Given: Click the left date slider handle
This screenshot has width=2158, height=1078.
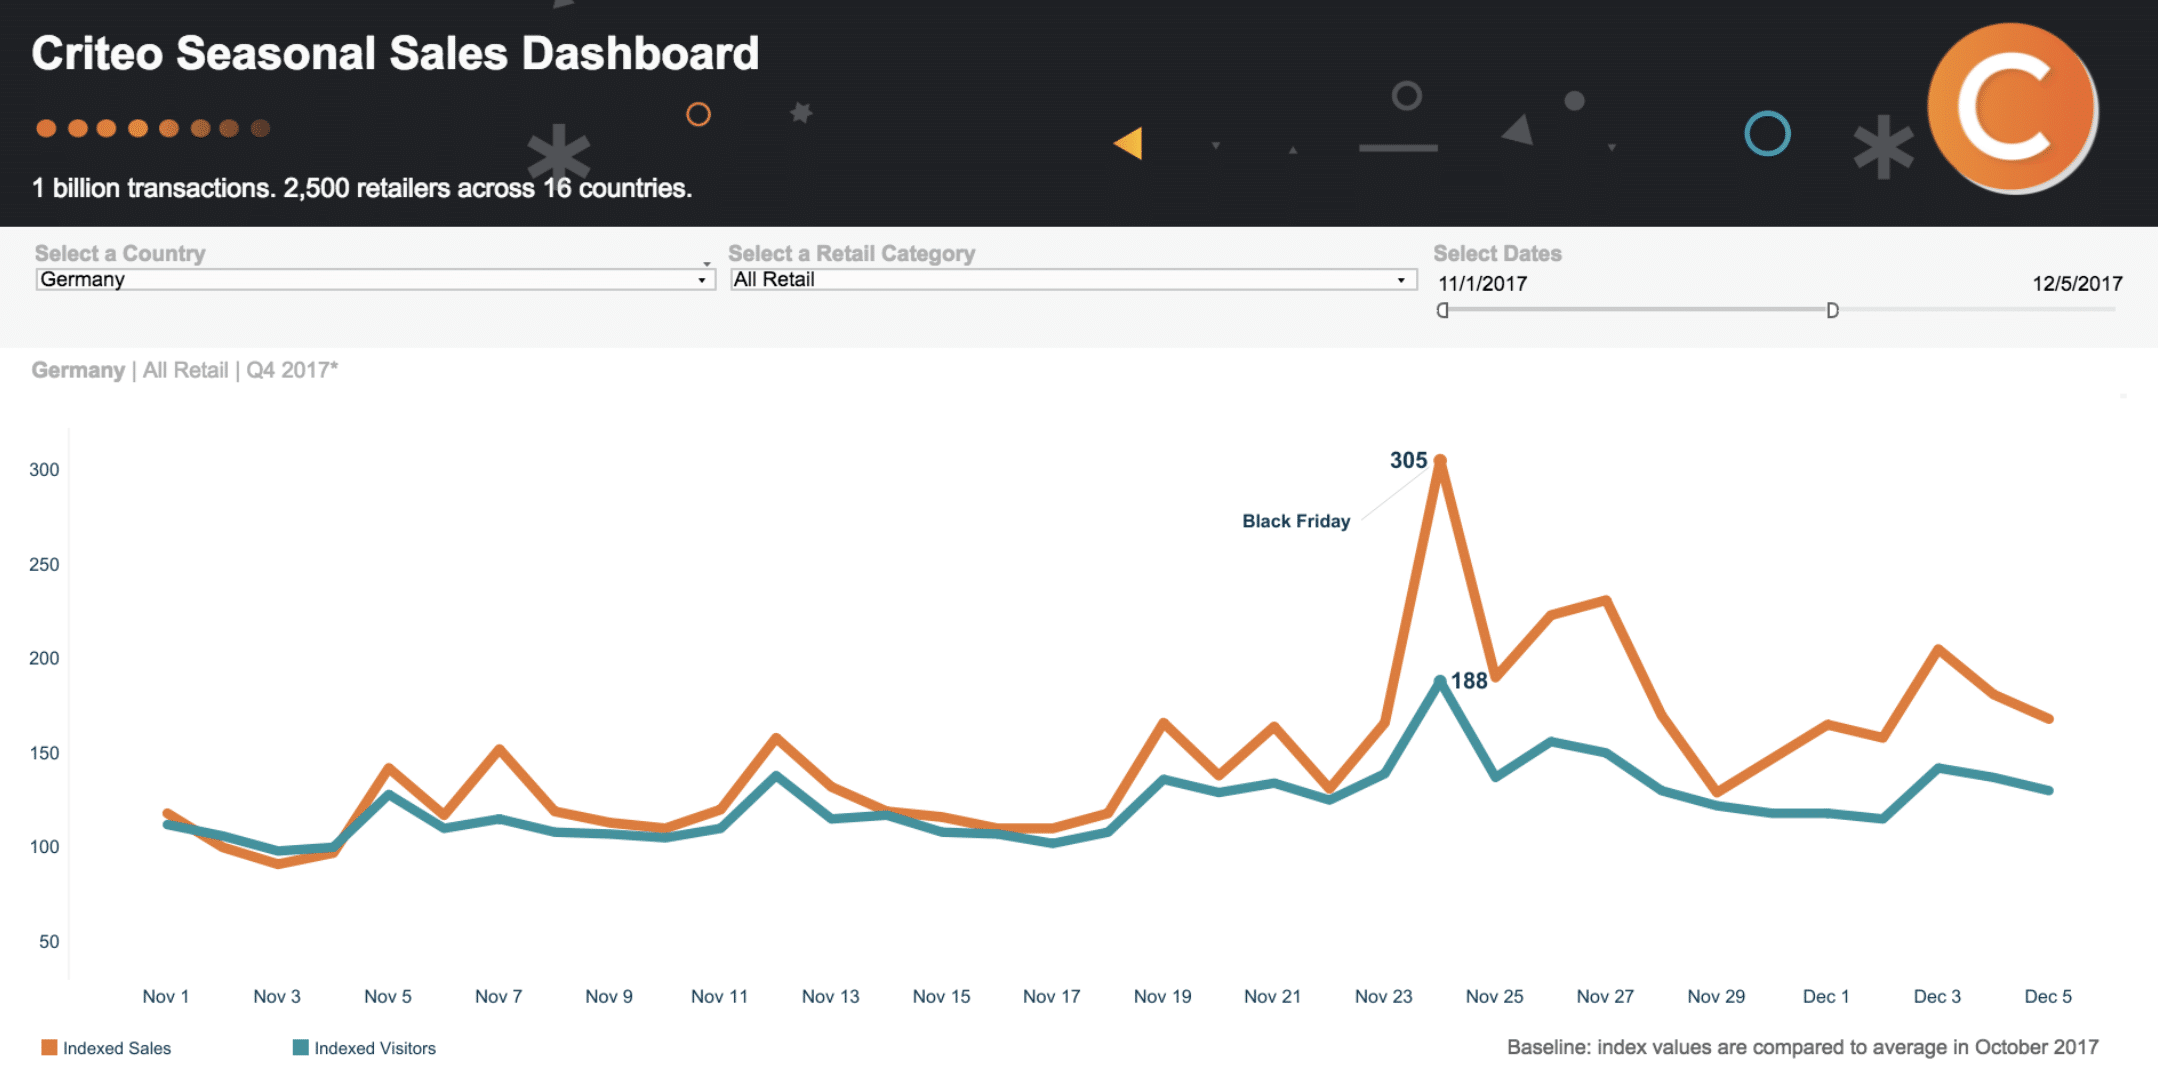Looking at the screenshot, I should (1442, 310).
